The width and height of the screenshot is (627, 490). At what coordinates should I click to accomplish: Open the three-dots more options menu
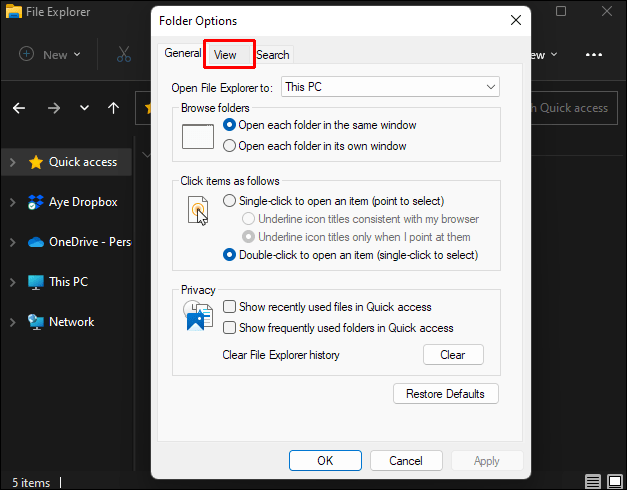pyautogui.click(x=594, y=54)
